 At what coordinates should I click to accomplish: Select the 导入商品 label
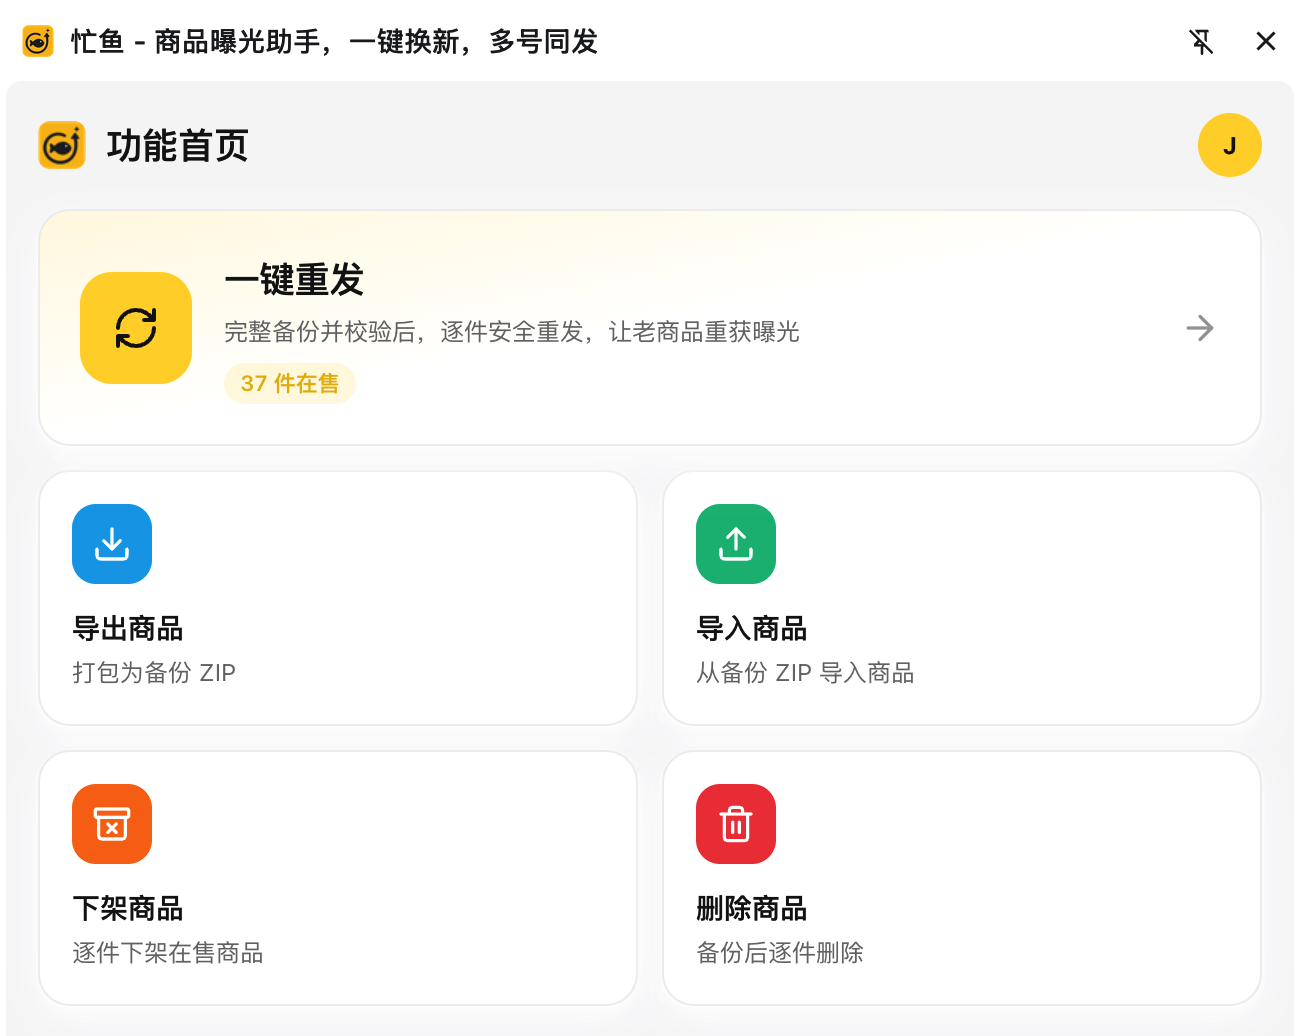[x=752, y=629]
